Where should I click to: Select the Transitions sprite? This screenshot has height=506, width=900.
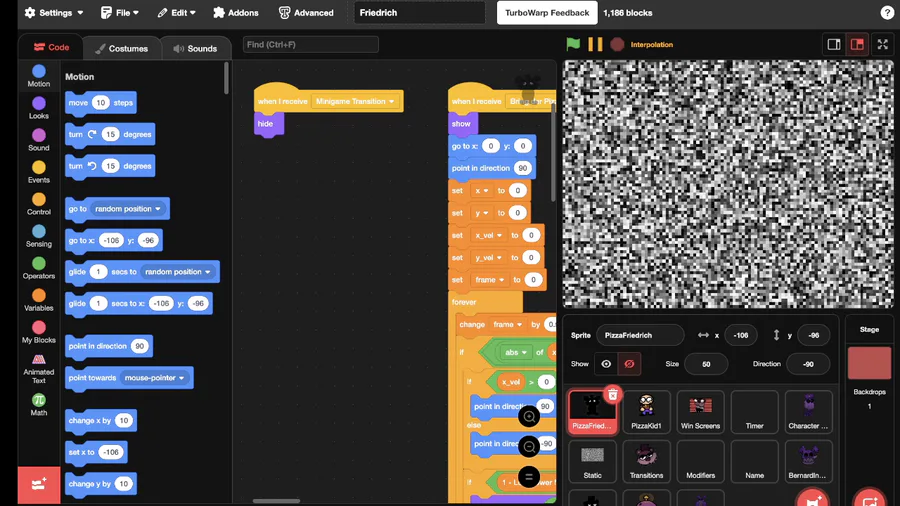646,461
